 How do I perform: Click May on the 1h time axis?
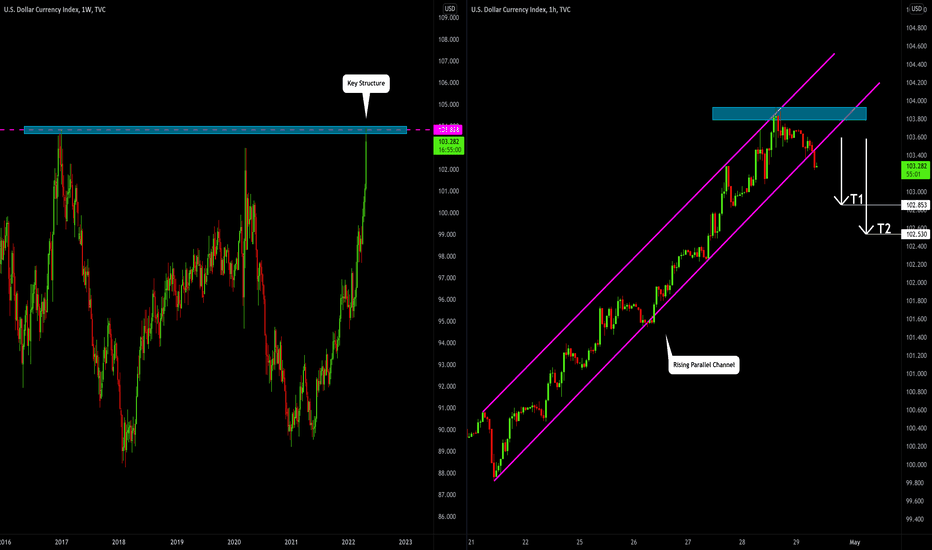(x=855, y=542)
